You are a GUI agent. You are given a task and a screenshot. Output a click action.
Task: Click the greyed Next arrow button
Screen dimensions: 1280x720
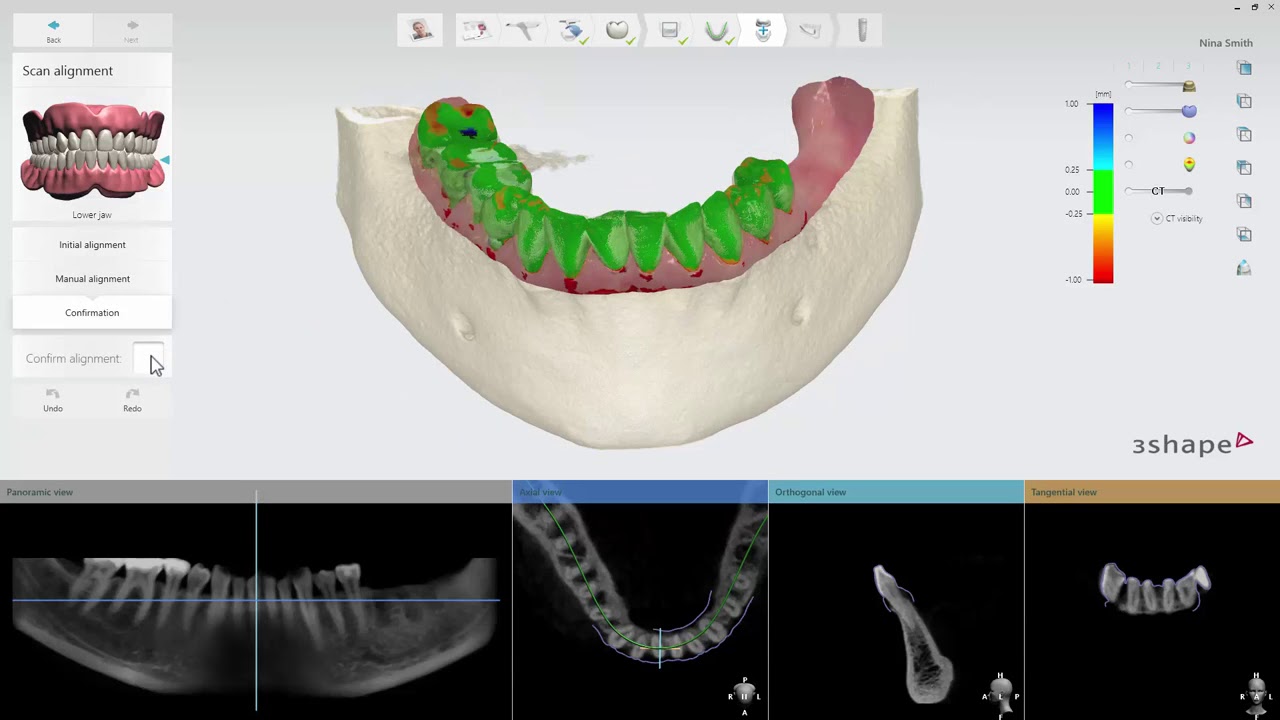coord(131,30)
